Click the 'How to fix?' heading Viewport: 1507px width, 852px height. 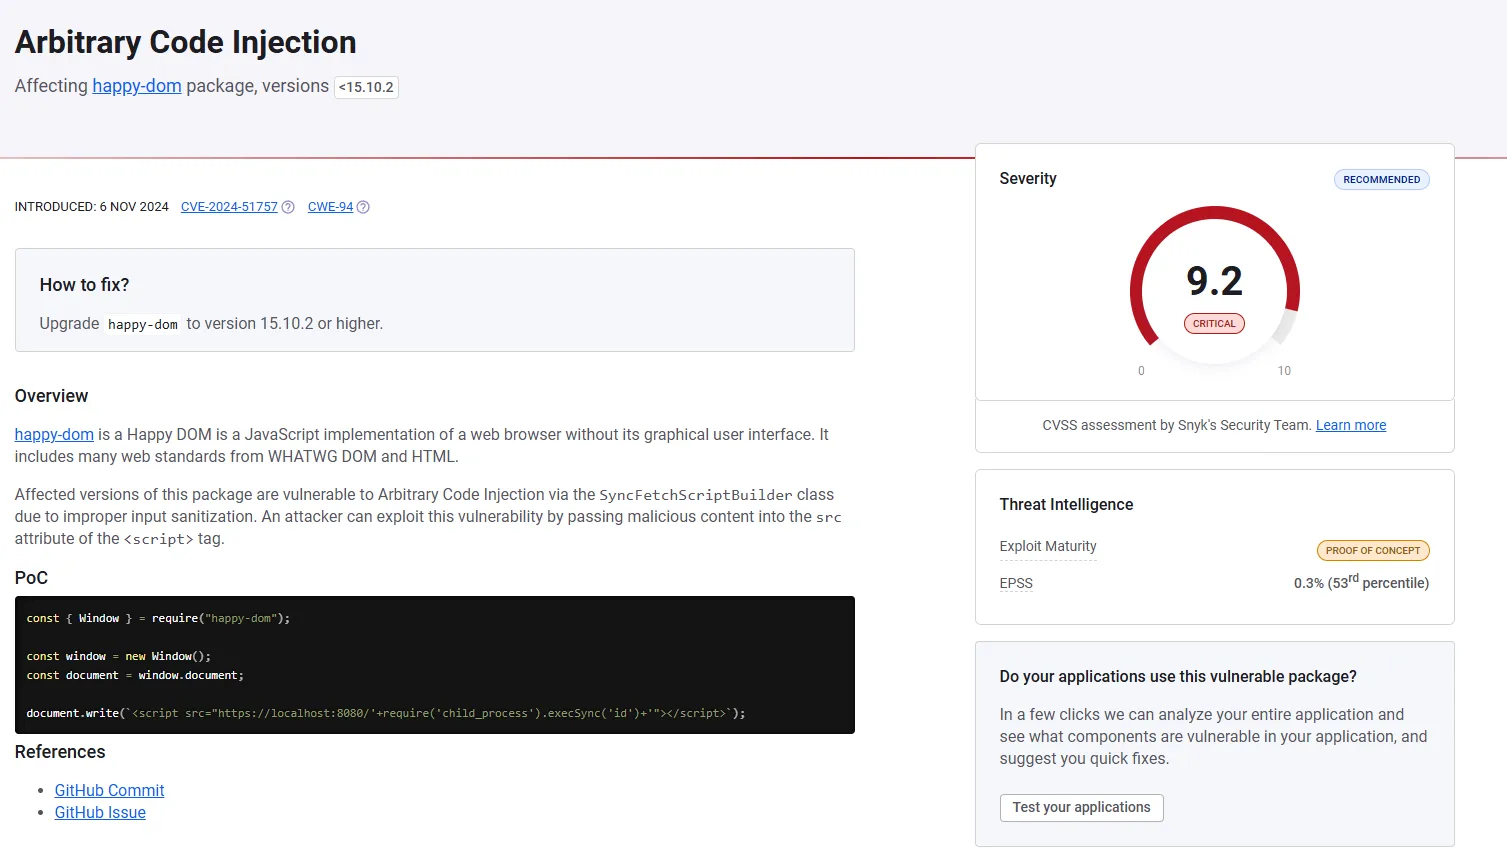coord(85,285)
